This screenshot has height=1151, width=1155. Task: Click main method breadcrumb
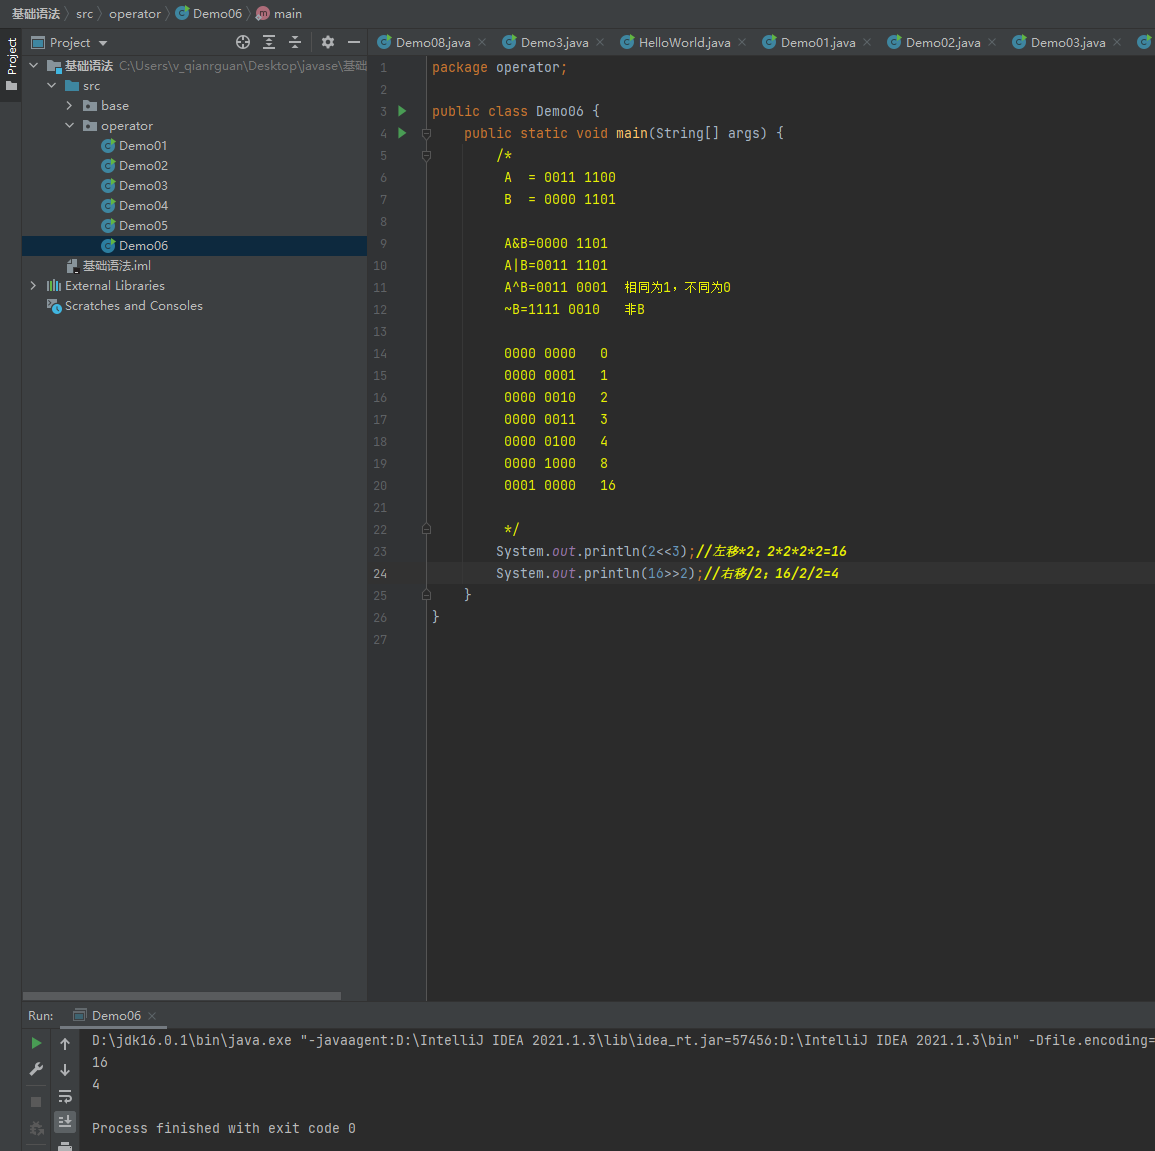point(279,14)
